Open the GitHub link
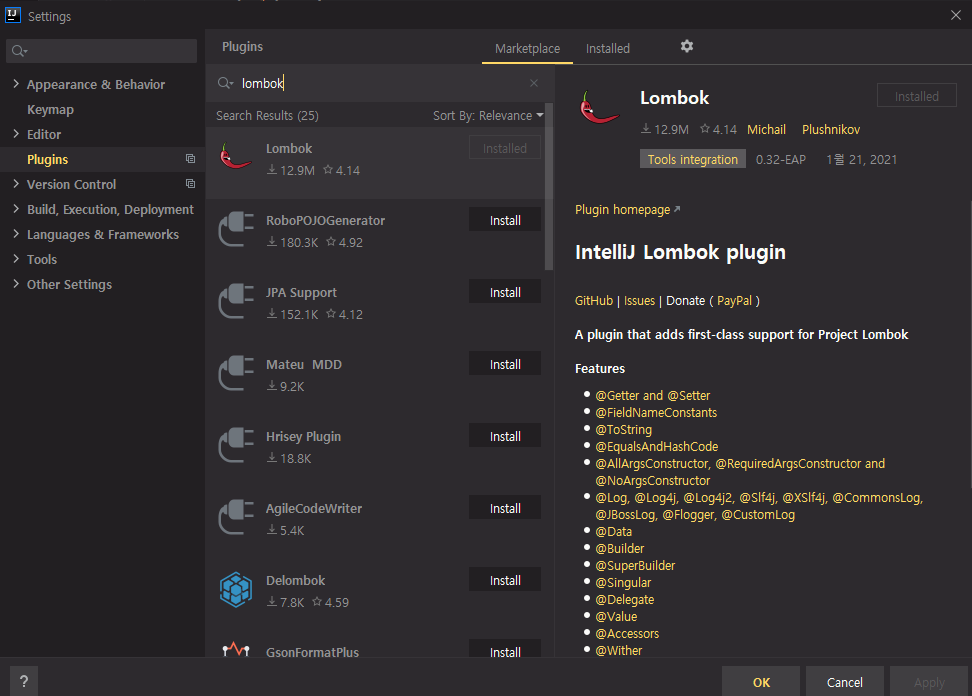This screenshot has height=696, width=972. [x=593, y=301]
